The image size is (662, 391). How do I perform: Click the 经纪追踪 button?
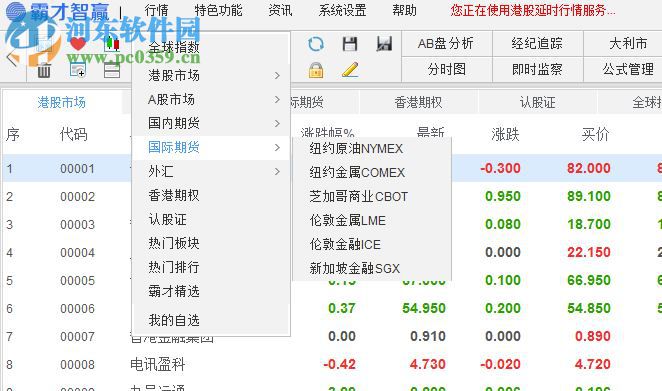[537, 43]
